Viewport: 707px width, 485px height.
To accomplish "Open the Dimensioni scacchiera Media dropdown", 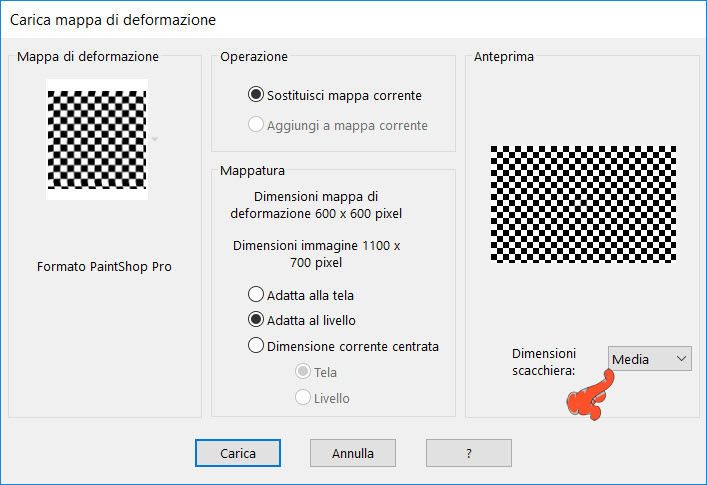I will pyautogui.click(x=649, y=359).
